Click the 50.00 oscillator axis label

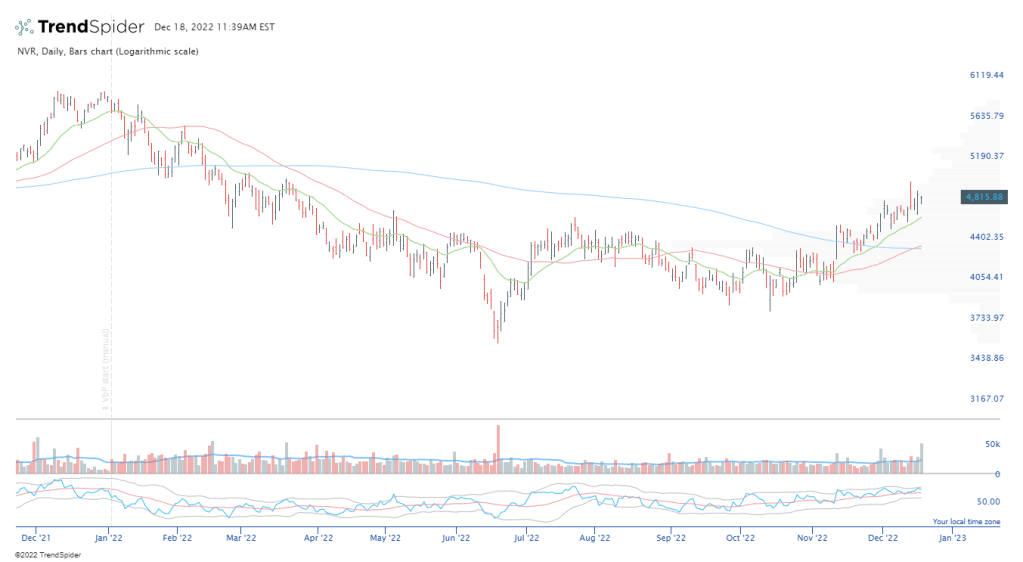coord(988,501)
